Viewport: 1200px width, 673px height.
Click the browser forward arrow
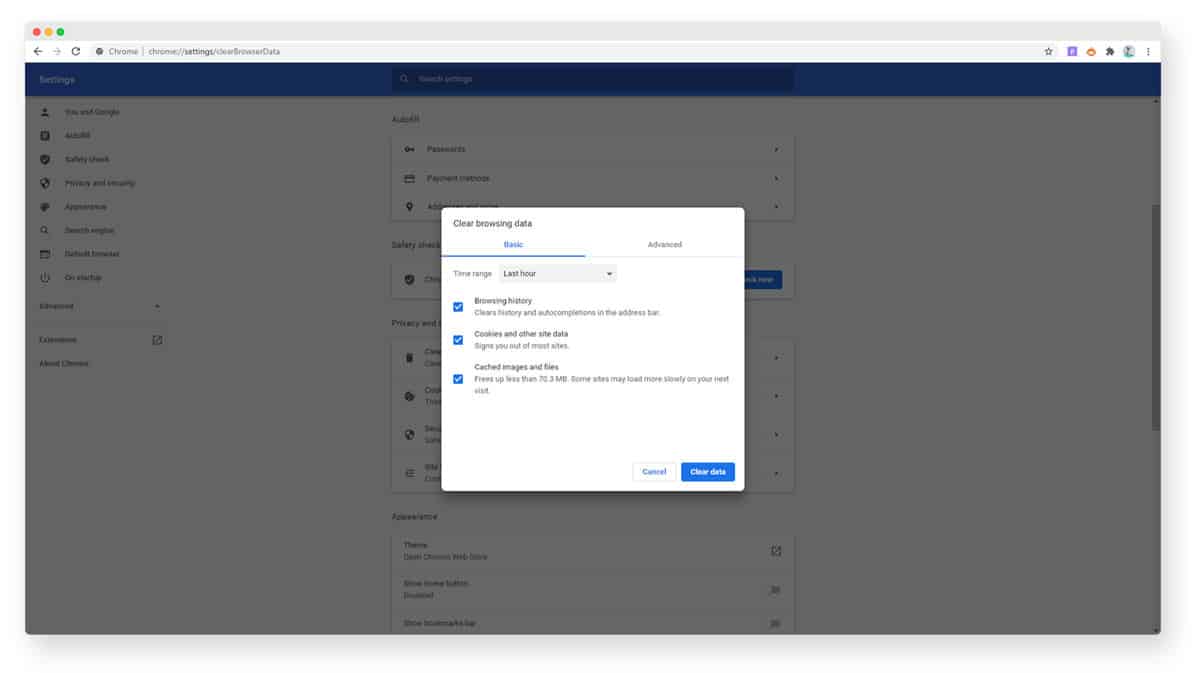57,51
